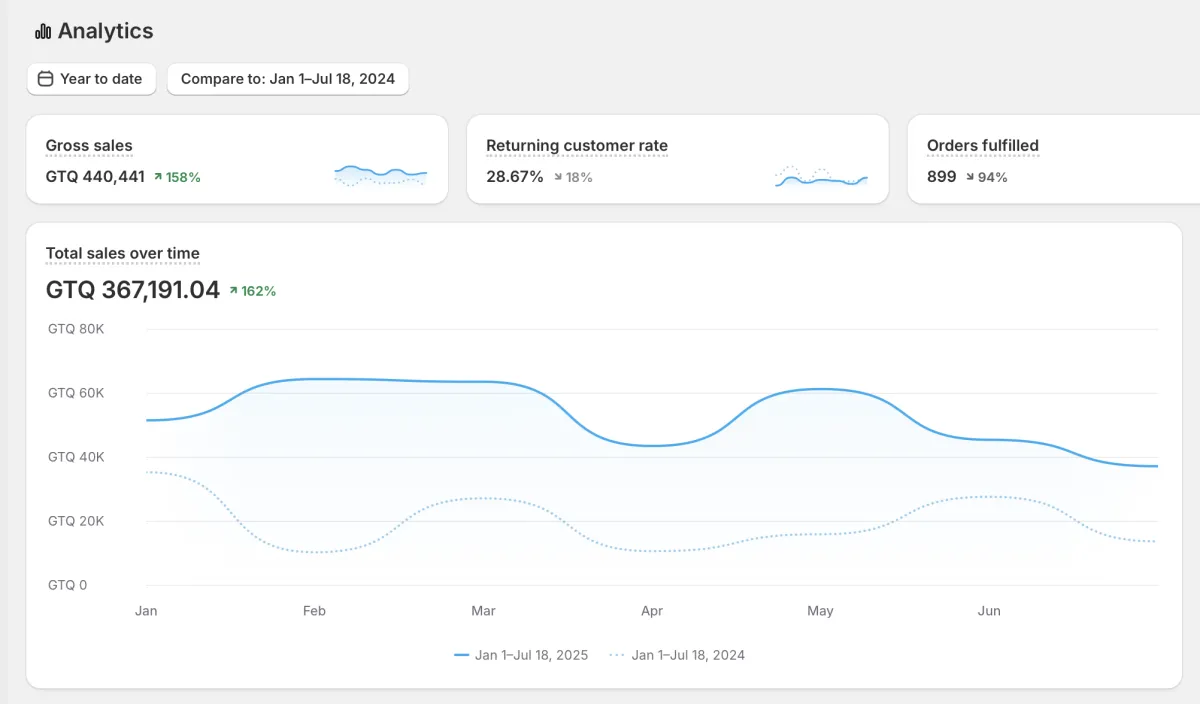Screen dimensions: 1200x704
Task: Open the Gross sales report link
Action: 89,146
